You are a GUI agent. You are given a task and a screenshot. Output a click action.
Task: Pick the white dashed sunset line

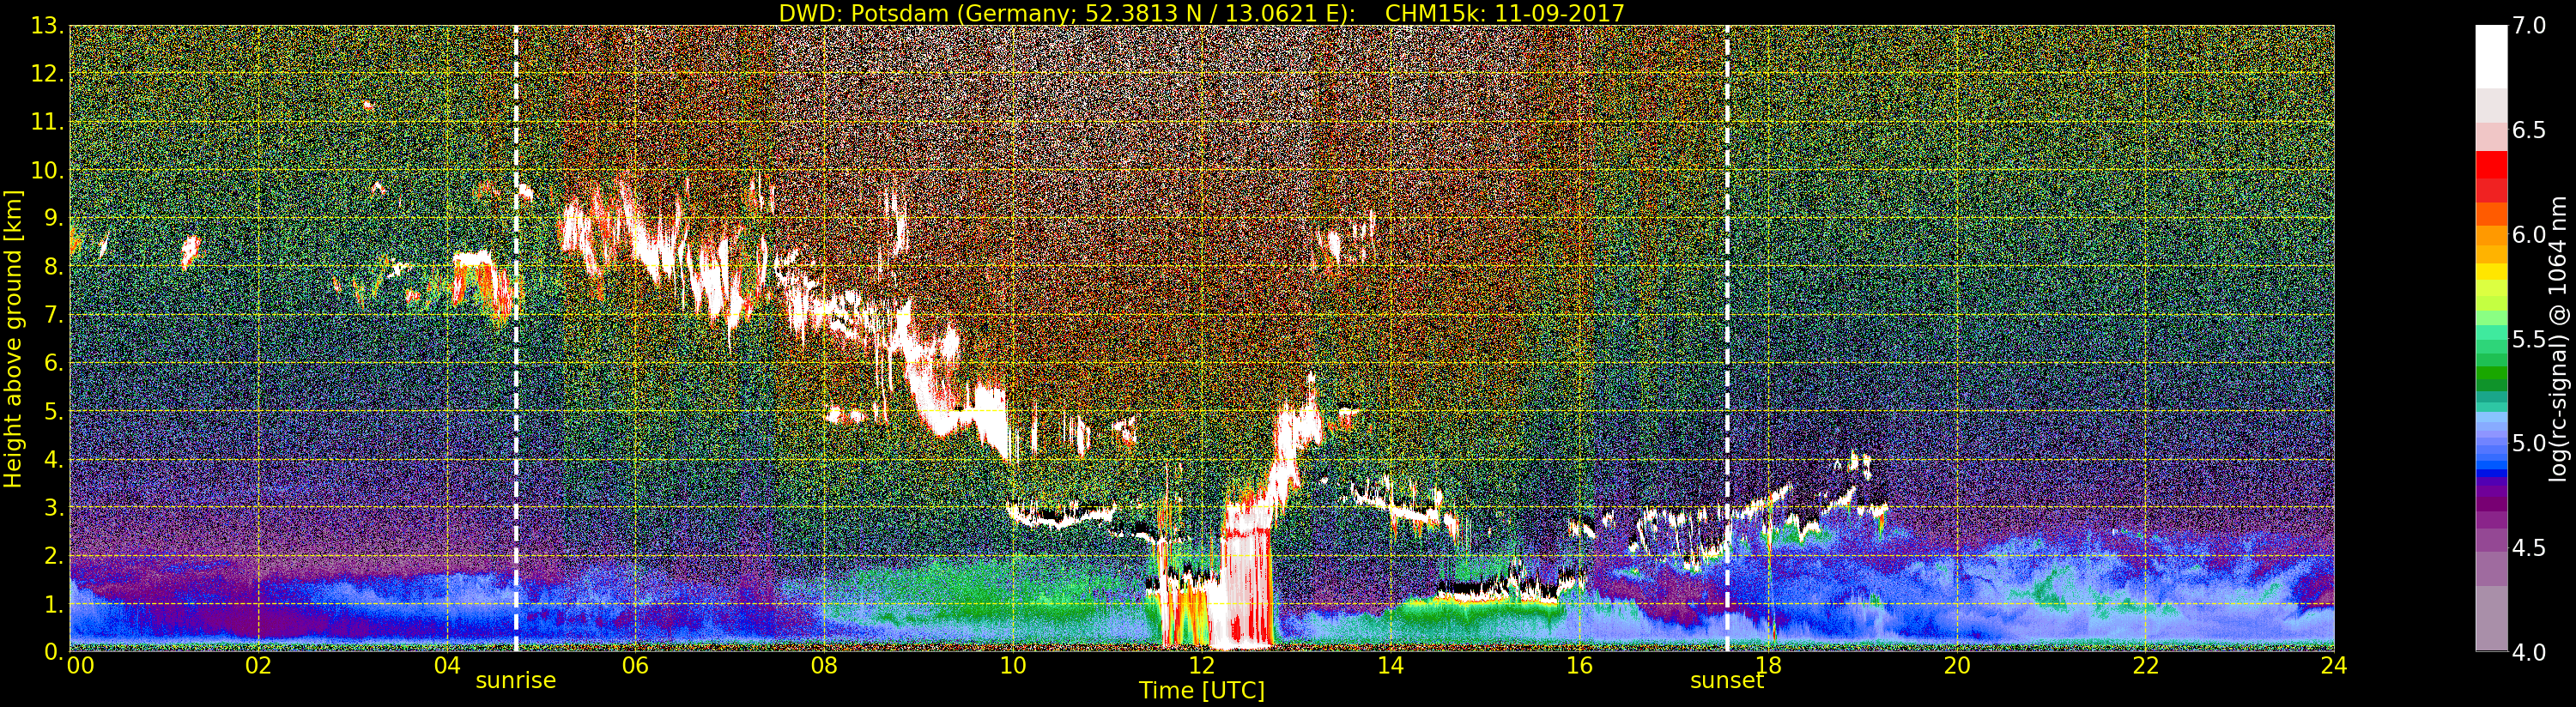pos(1727,338)
